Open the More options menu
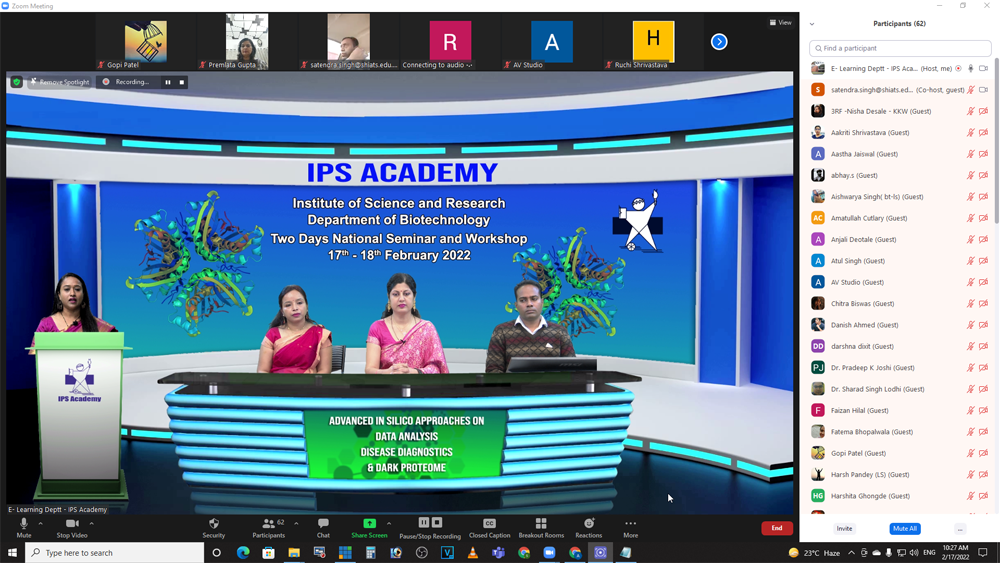 (x=631, y=527)
